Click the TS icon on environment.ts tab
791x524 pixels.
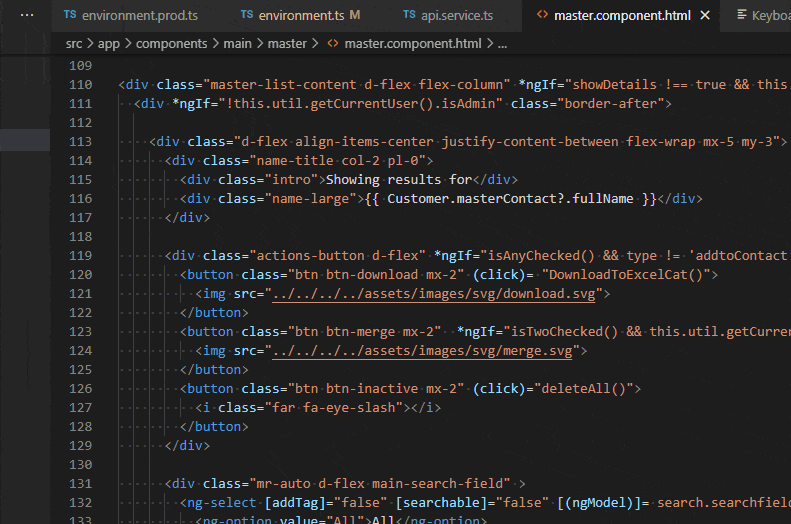(247, 15)
